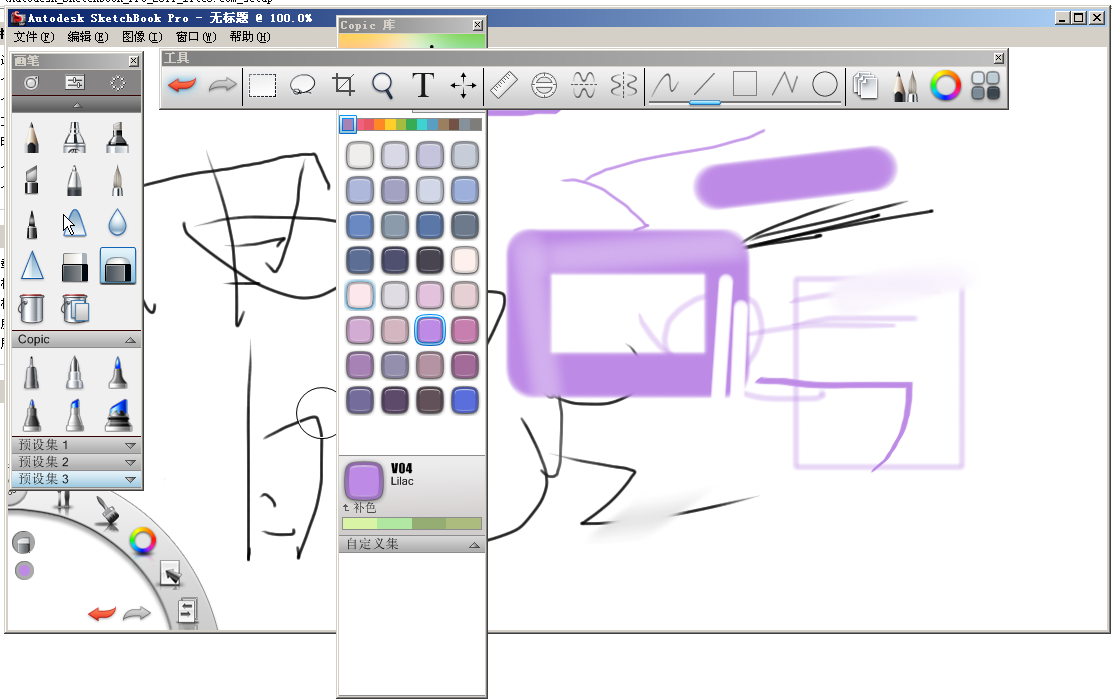Choose the crop tool
Viewport: 1112px width, 700px height.
343,85
